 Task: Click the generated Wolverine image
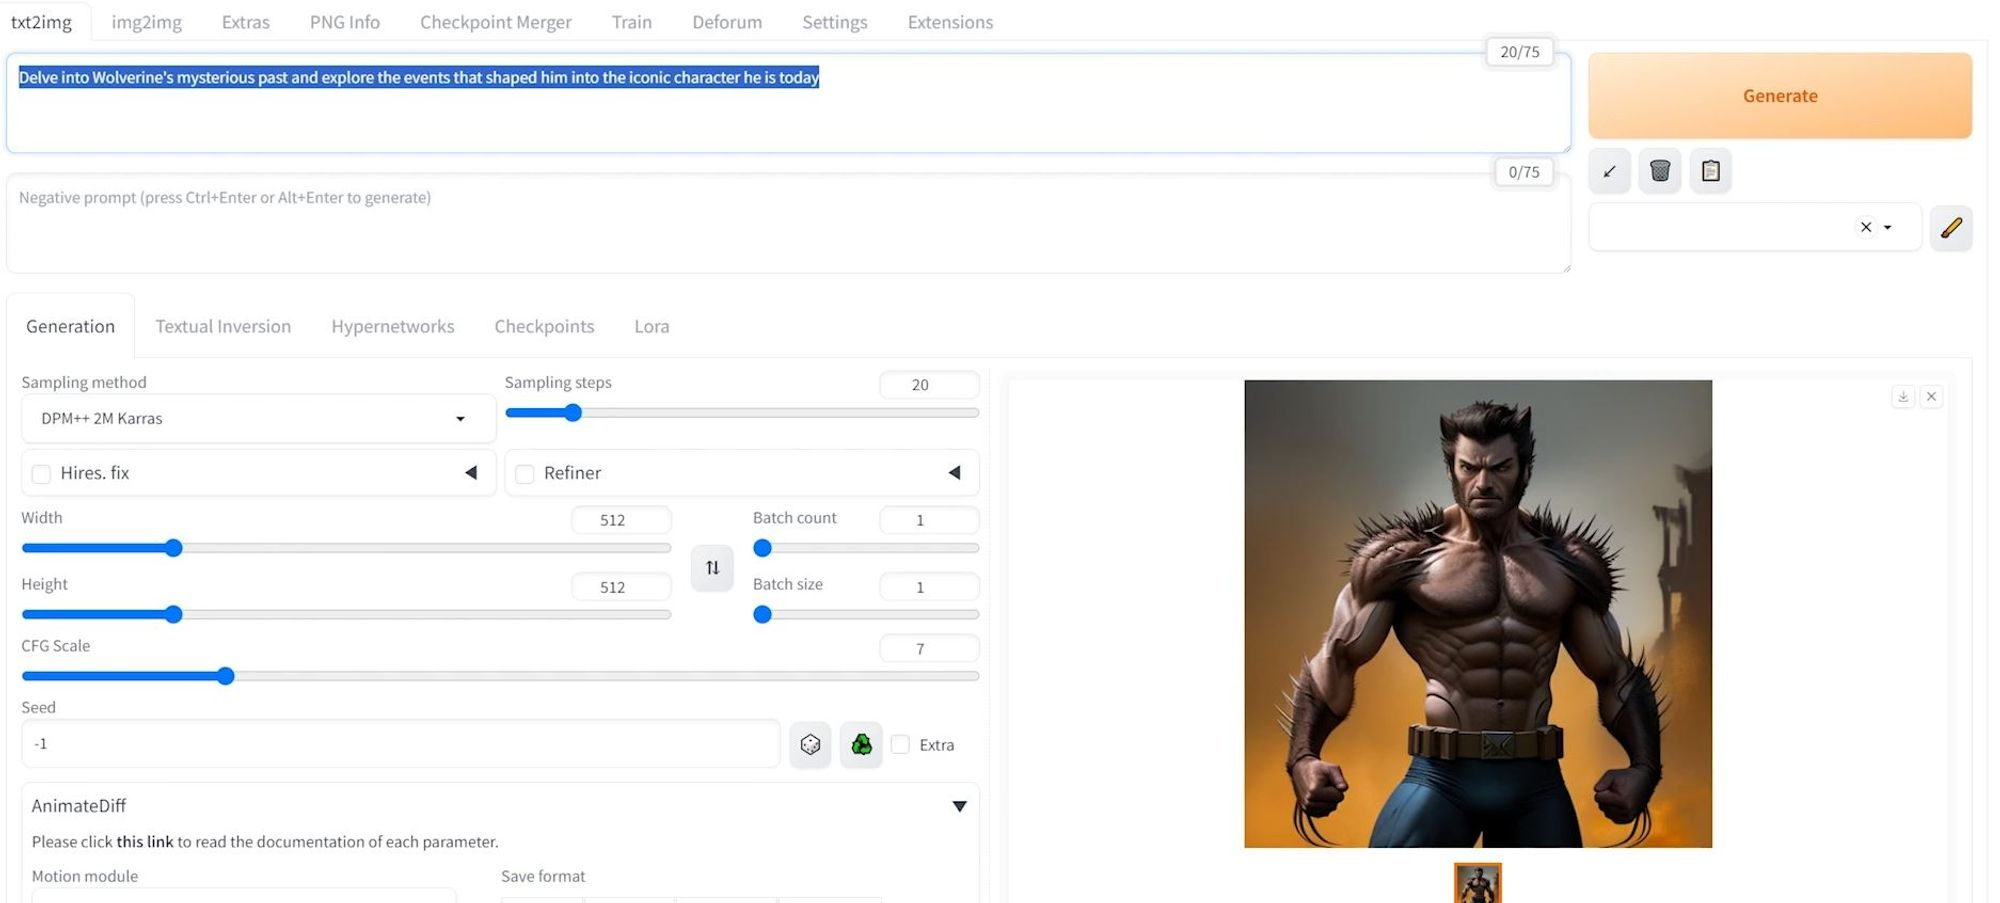[x=1478, y=613]
